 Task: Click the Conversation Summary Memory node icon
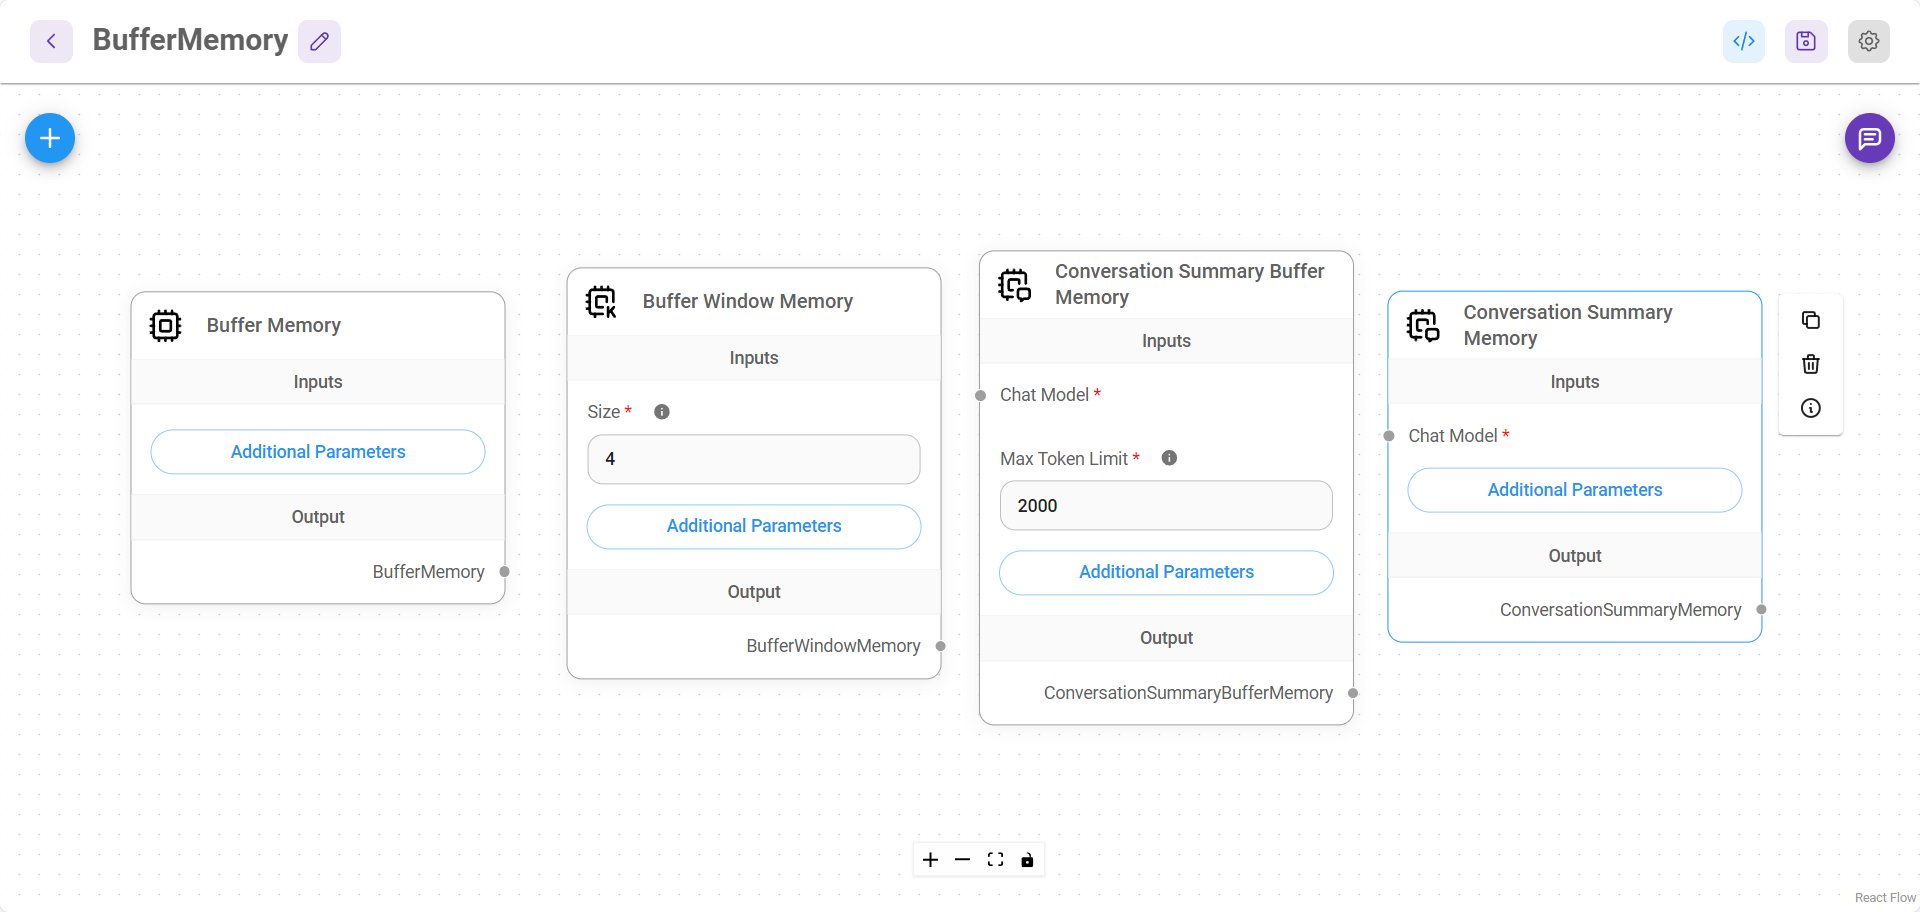pos(1423,325)
